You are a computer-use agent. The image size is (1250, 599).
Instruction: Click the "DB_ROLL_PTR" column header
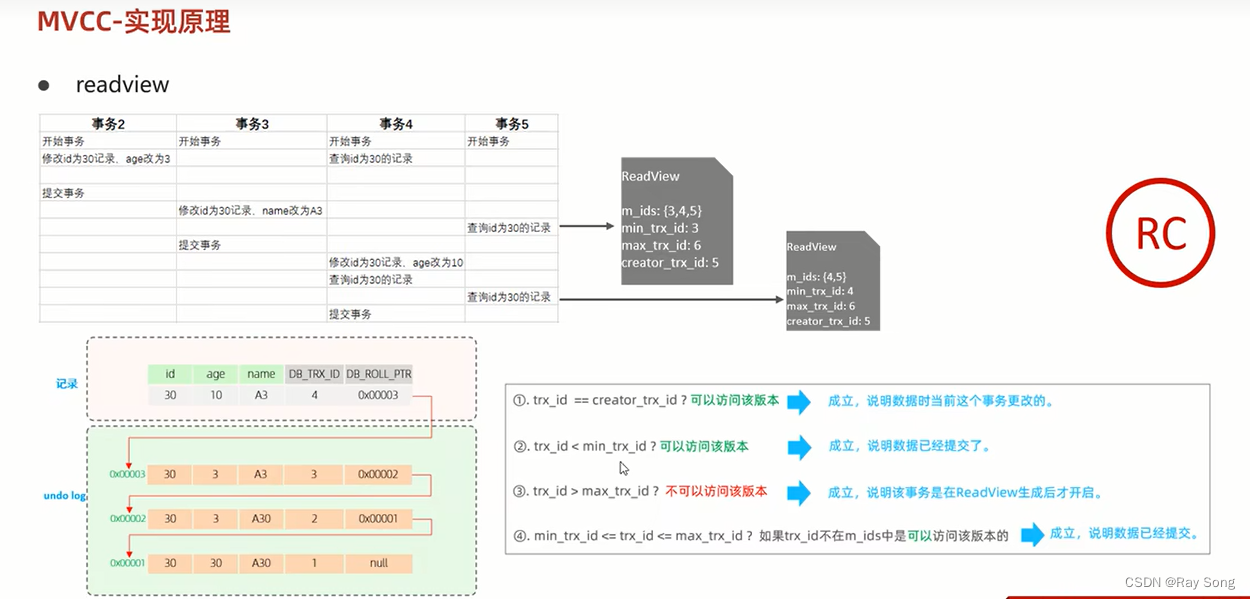point(379,374)
